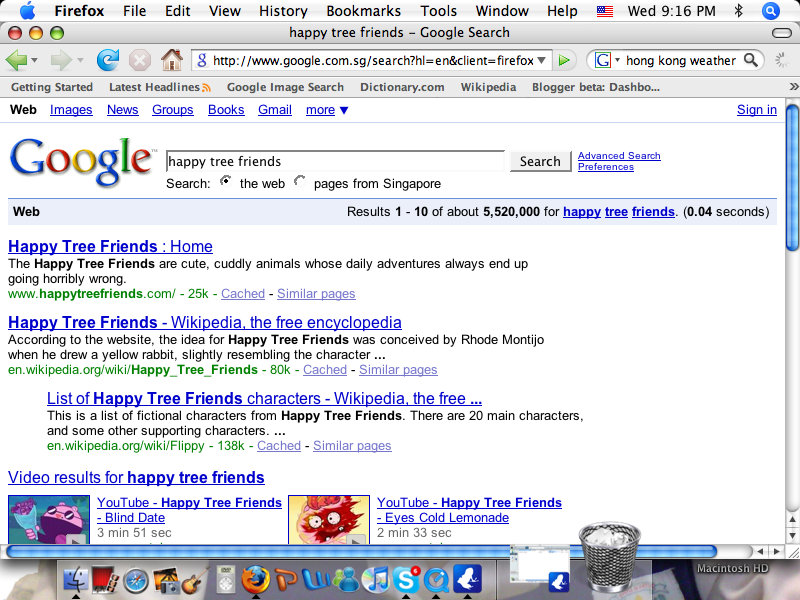Screen dimensions: 800x600
Task: Click the horizontal scrollbar thumb
Action: 361,551
